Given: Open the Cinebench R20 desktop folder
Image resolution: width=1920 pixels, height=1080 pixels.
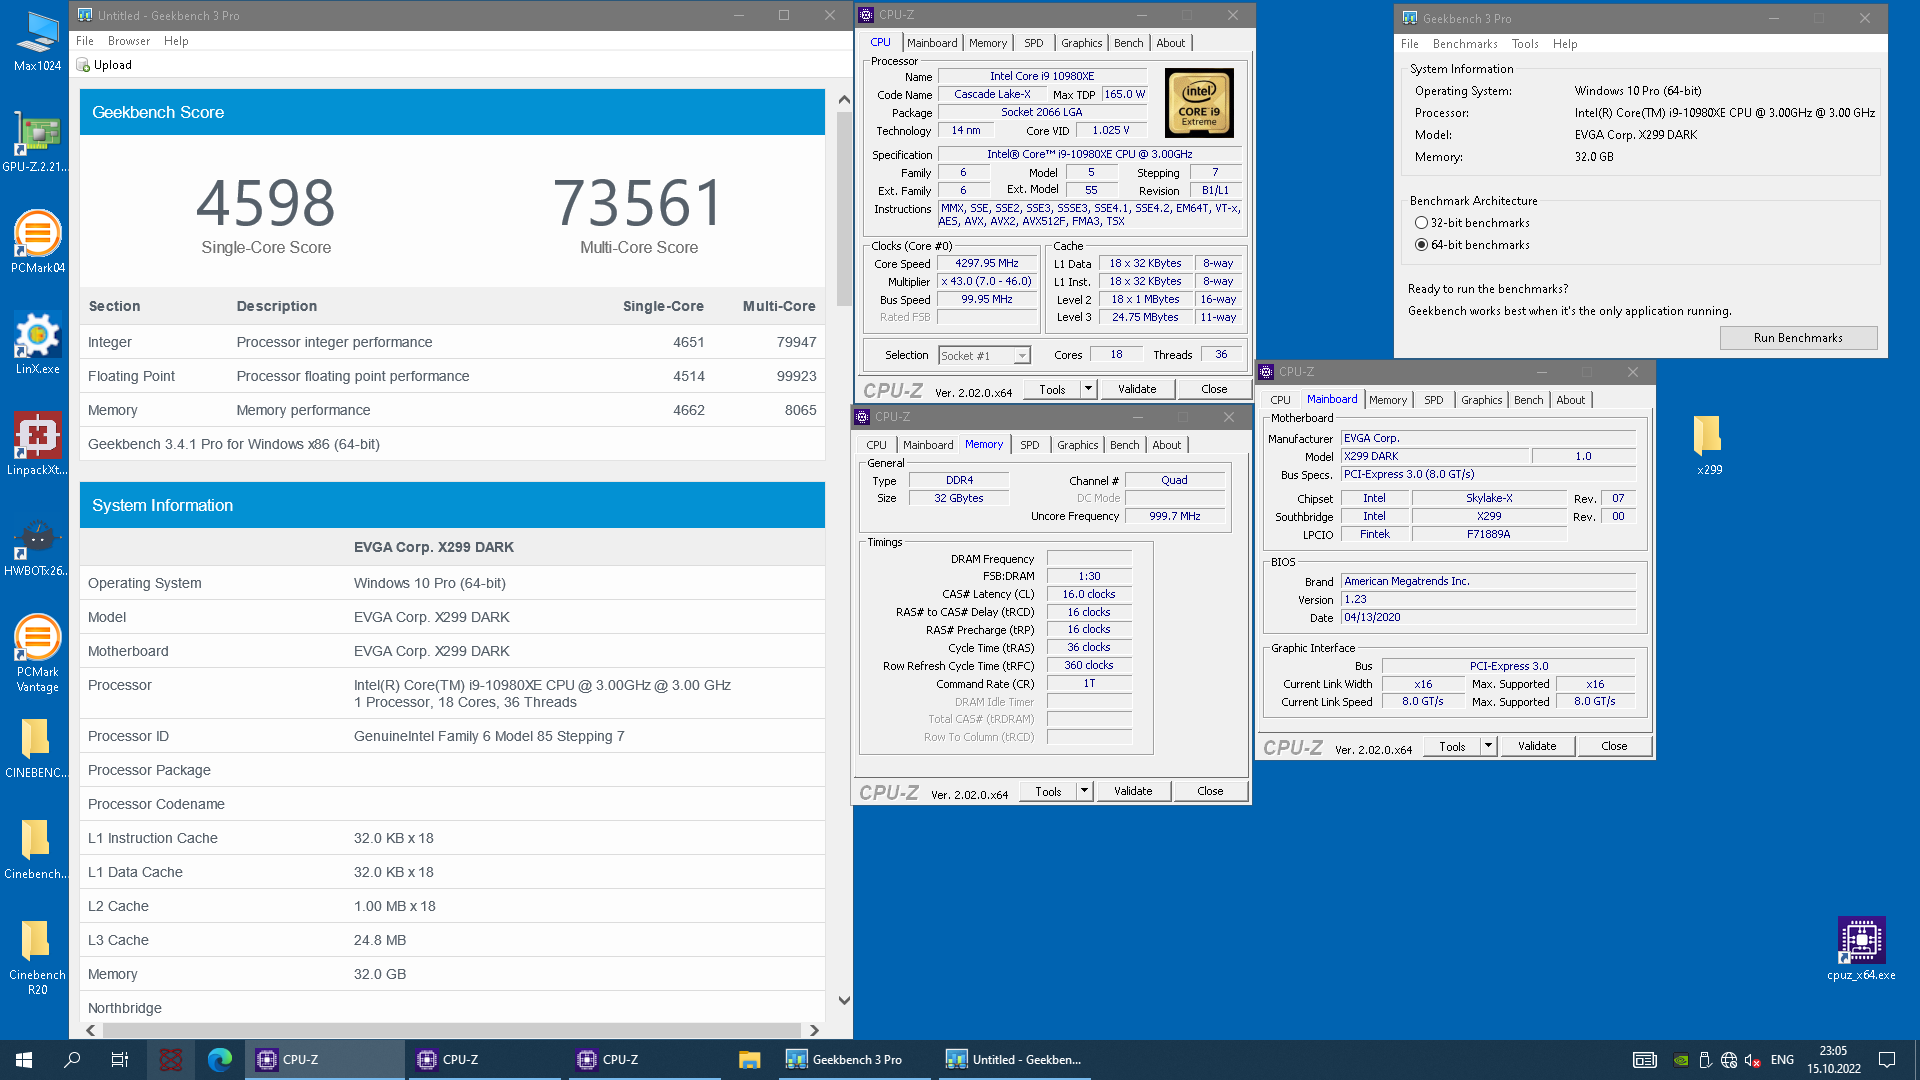Looking at the screenshot, I should point(37,956).
